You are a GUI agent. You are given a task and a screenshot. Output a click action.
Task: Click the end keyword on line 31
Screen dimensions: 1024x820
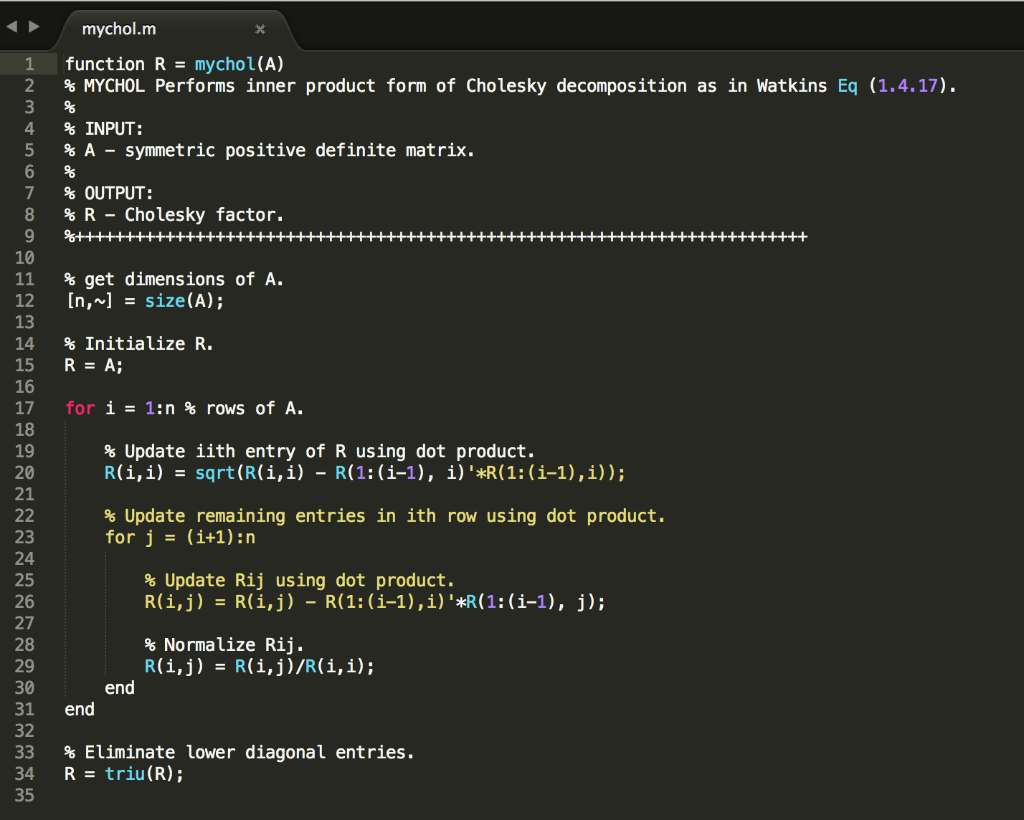(x=78, y=709)
